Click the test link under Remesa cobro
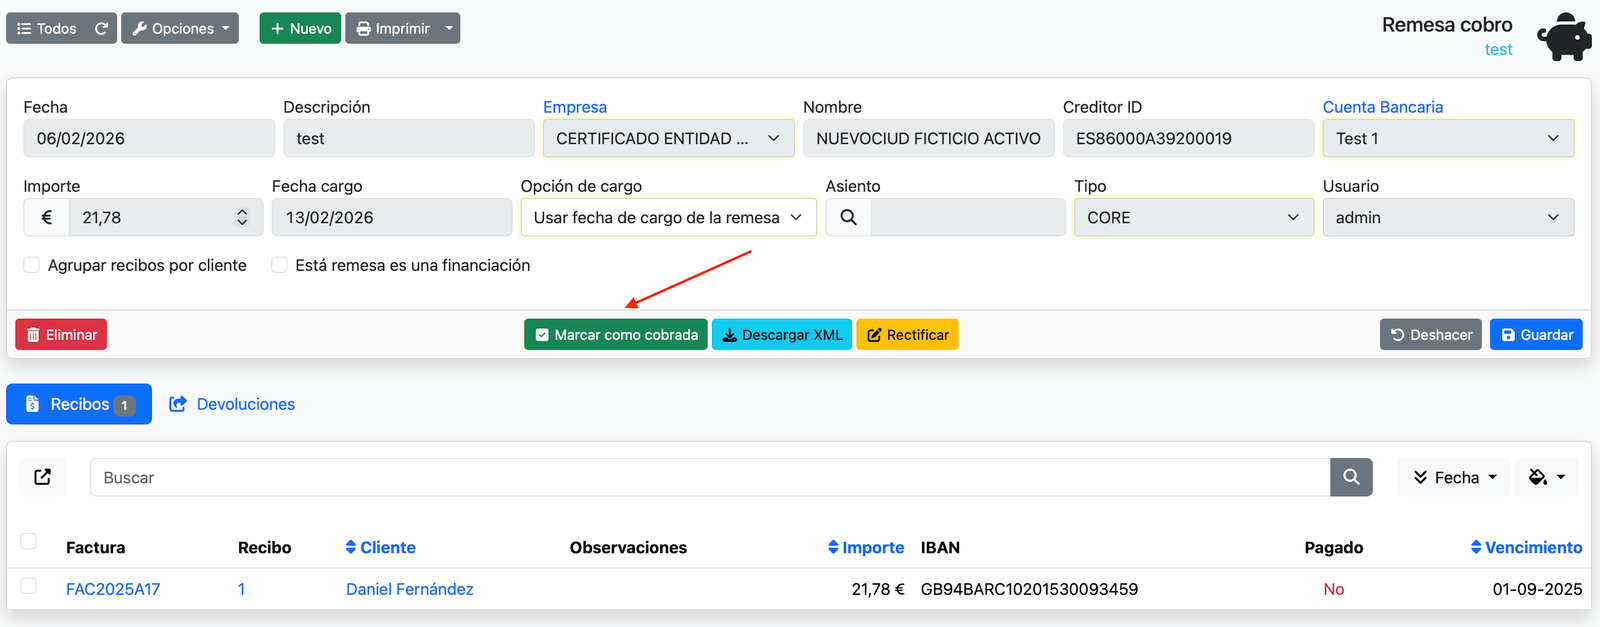Image resolution: width=1600 pixels, height=627 pixels. coord(1498,50)
